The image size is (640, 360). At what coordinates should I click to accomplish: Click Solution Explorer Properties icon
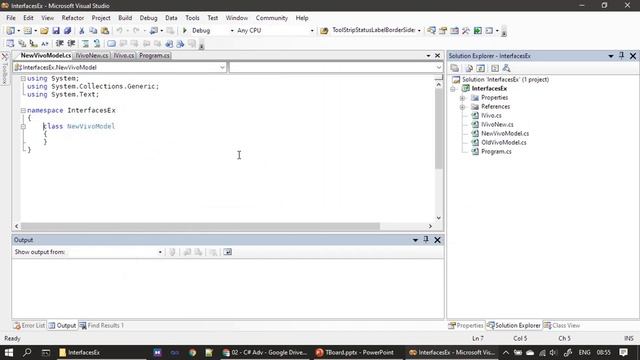coord(454,68)
